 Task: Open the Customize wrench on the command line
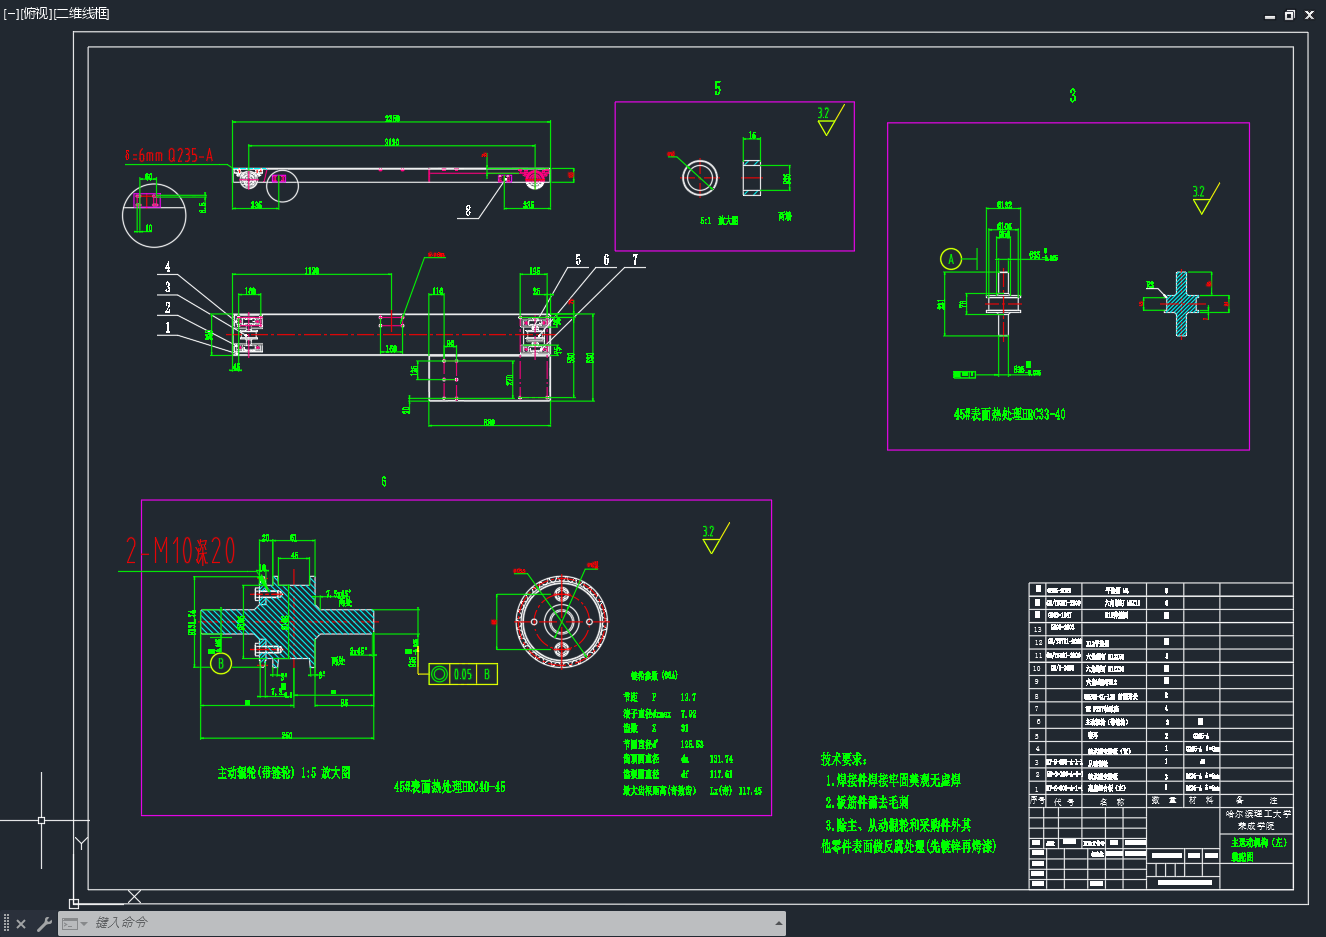click(44, 924)
